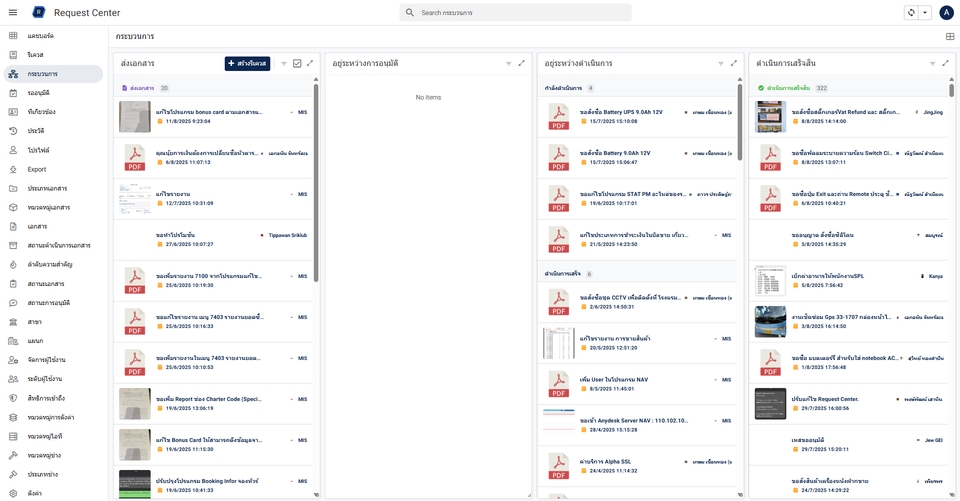This screenshot has width=960, height=501.
Task: Expand the อยู่ระหว่างดำเนินการ column to fullscreen
Action: tap(734, 64)
